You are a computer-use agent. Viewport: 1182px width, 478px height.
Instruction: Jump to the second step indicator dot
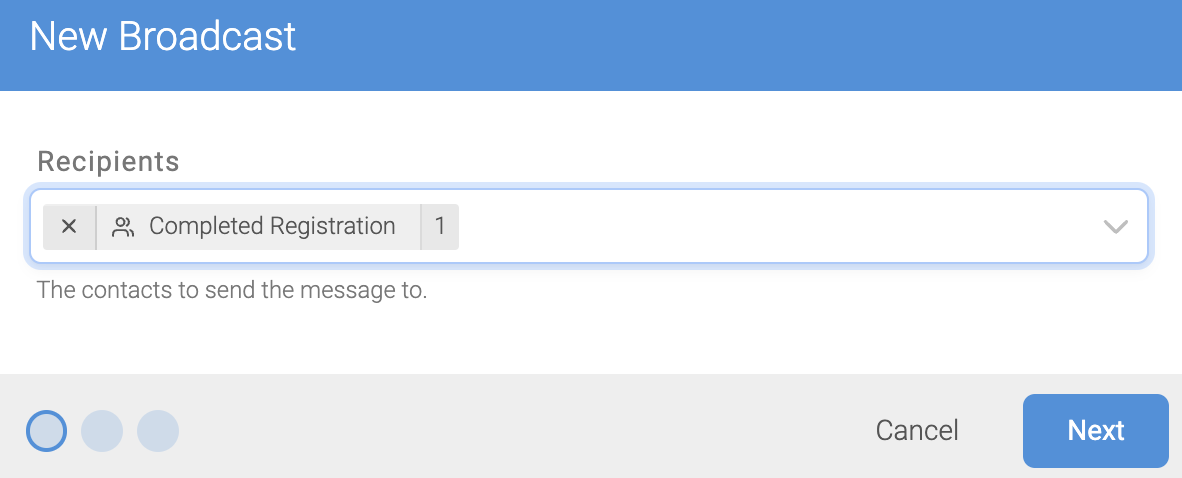click(x=102, y=431)
